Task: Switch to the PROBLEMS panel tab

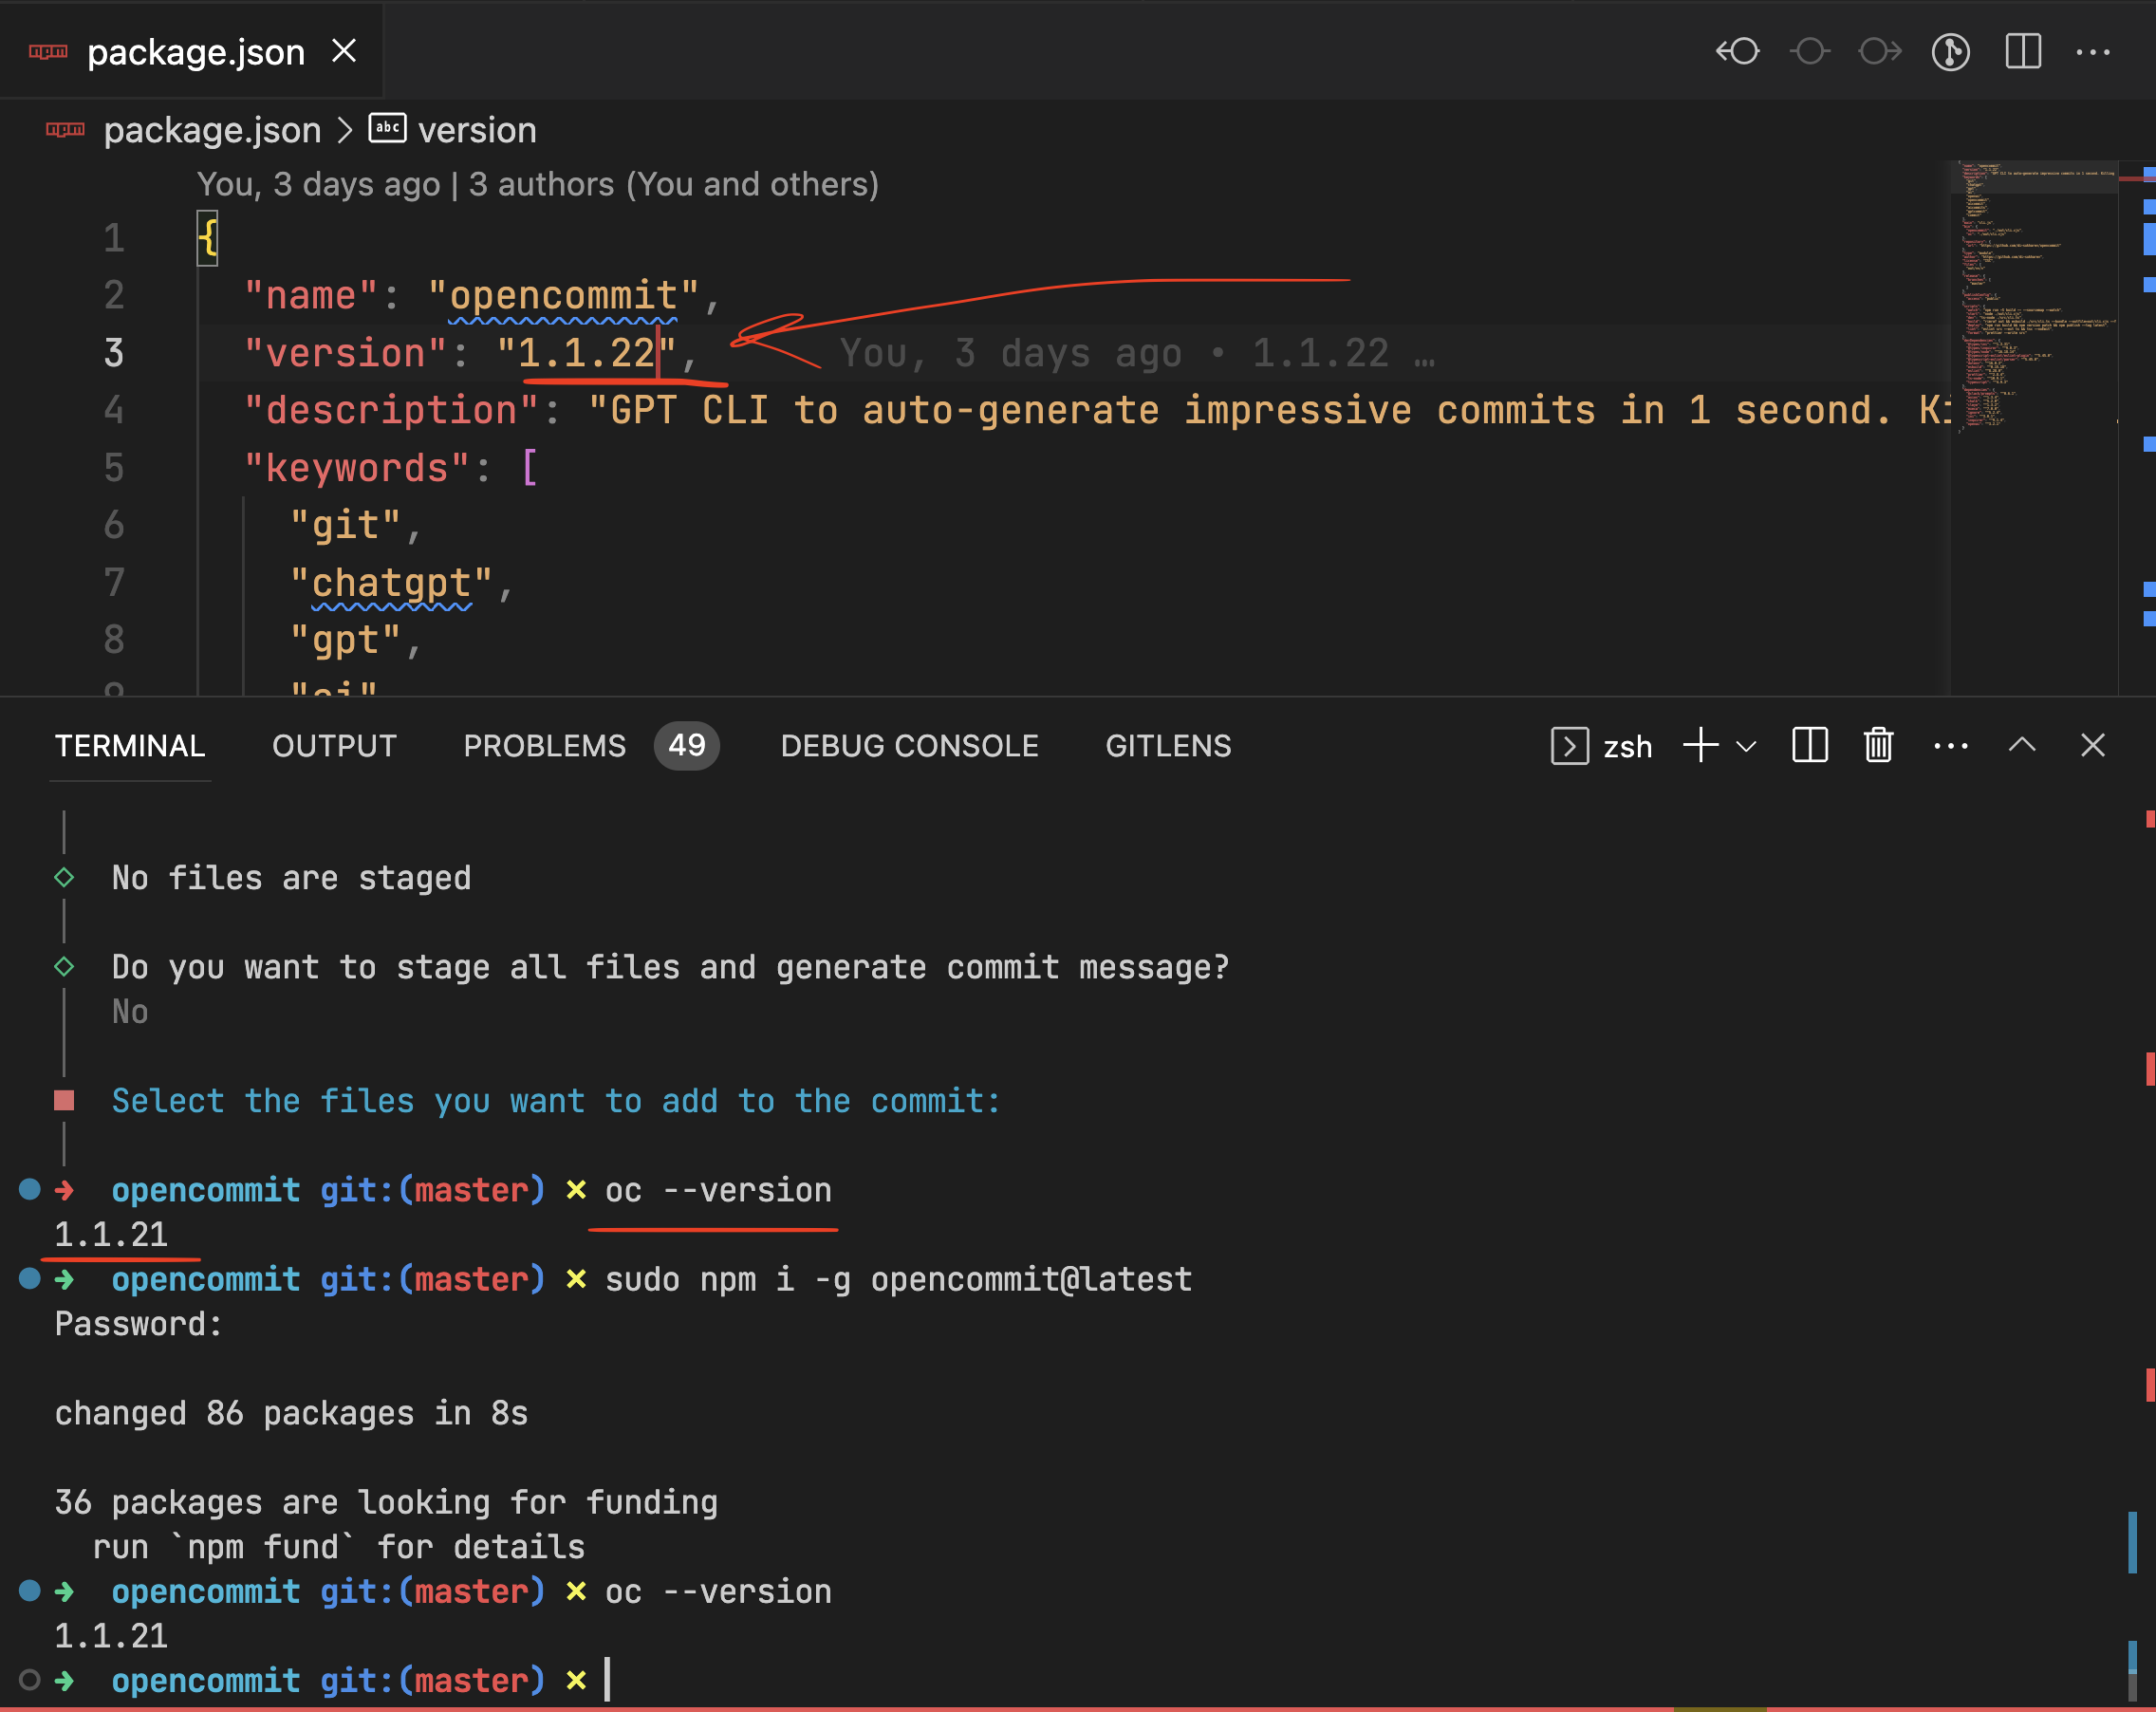Action: 544,746
